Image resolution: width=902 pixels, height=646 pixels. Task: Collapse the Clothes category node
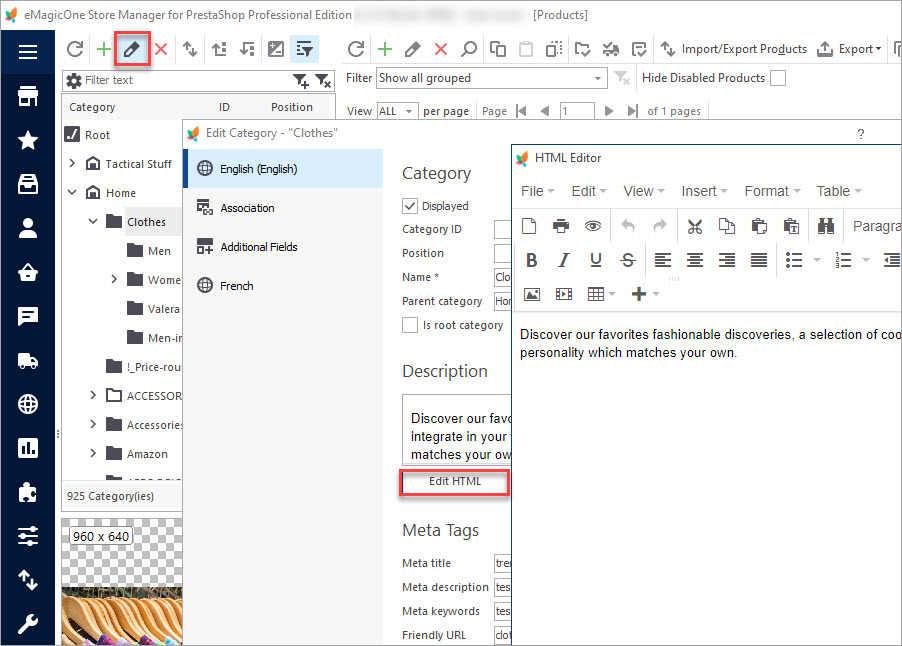tap(93, 221)
